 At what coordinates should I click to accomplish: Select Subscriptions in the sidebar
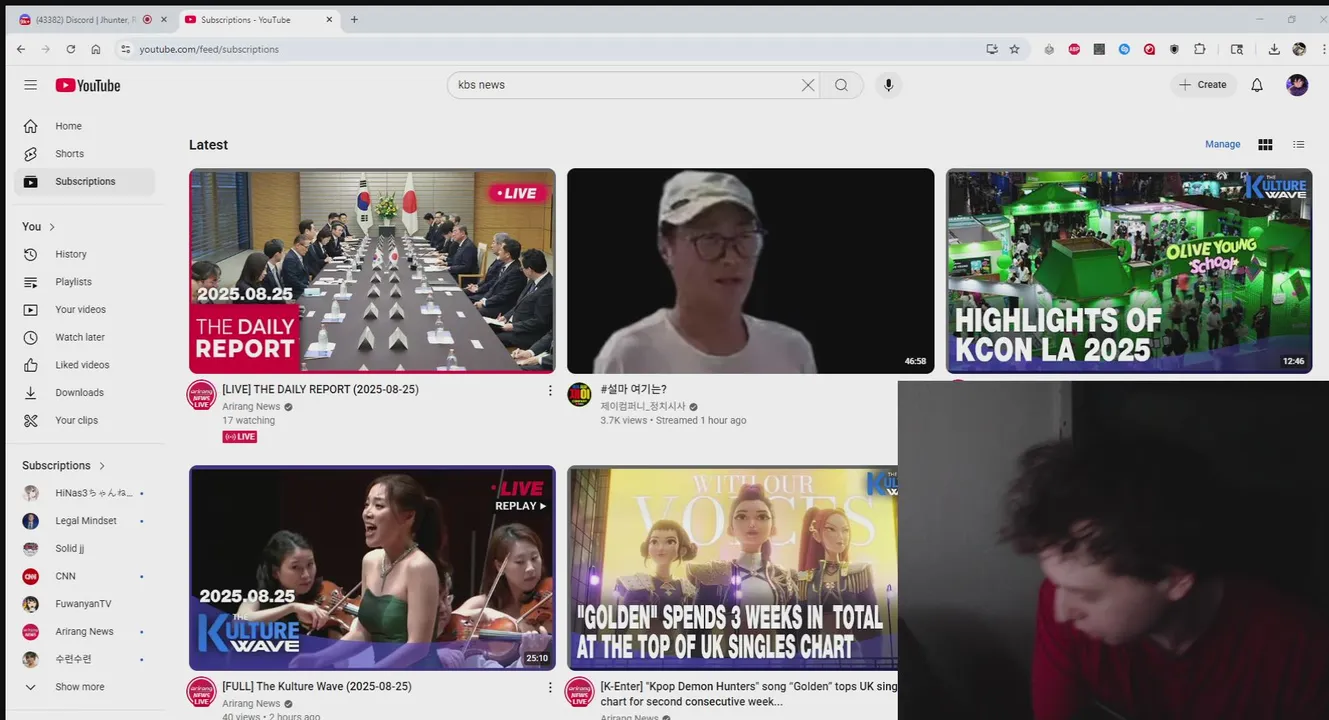(x=85, y=182)
